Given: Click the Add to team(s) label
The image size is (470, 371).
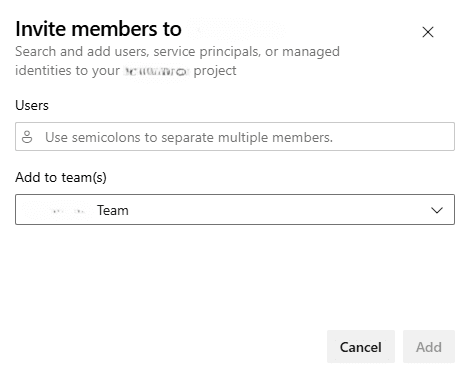Looking at the screenshot, I should (x=61, y=177).
